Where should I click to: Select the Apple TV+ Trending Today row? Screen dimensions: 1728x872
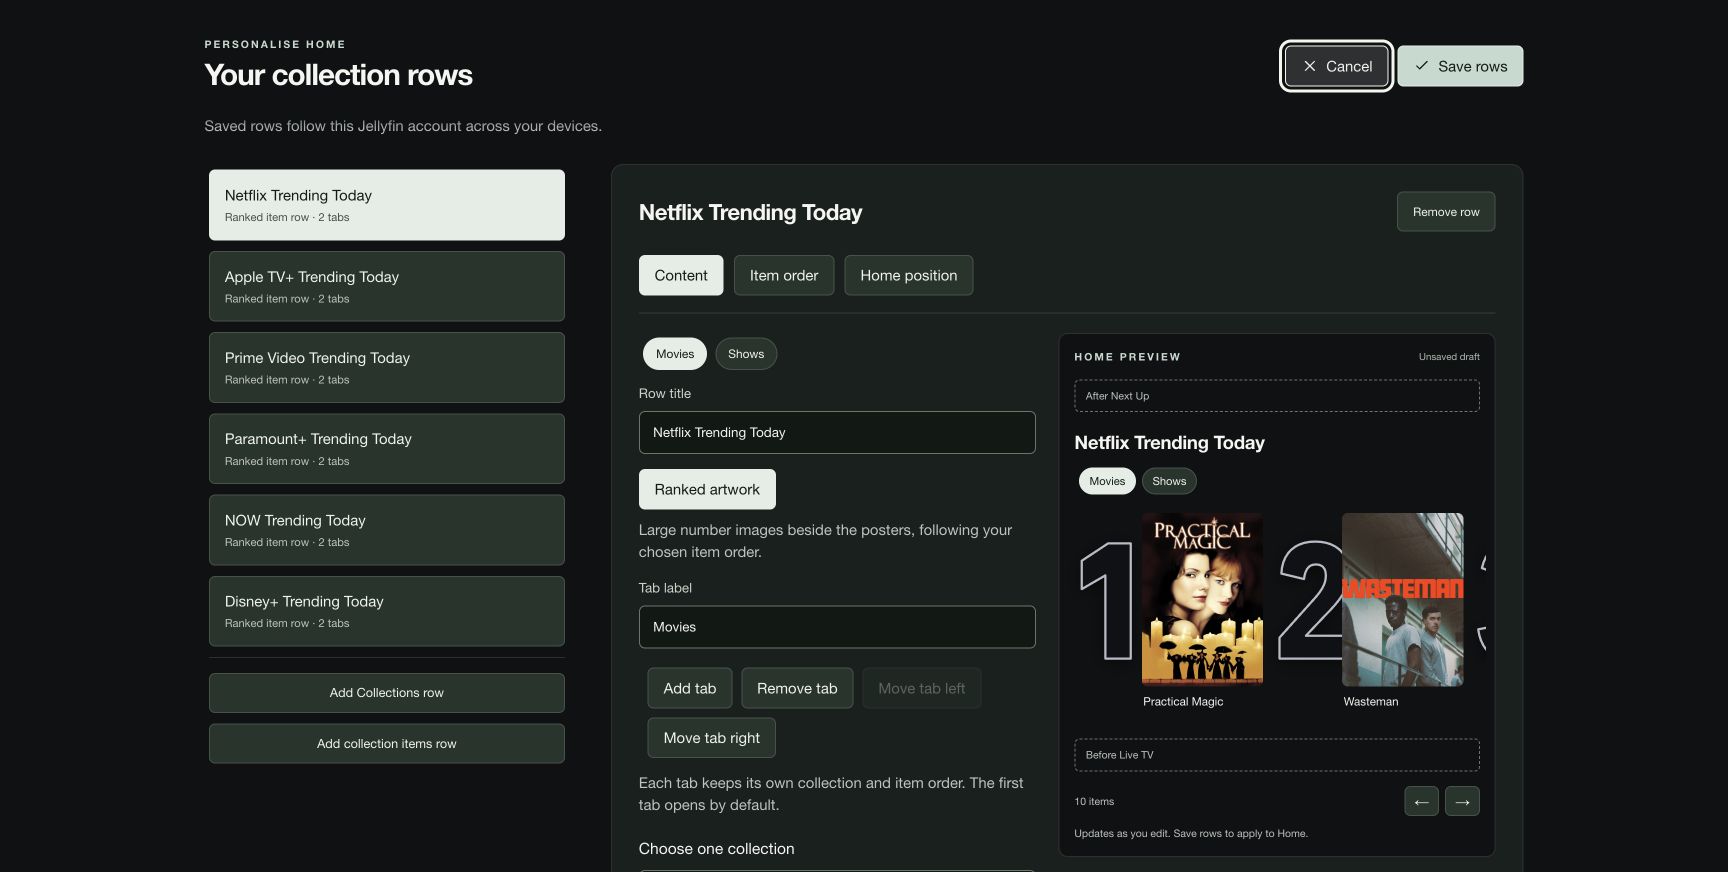pos(387,286)
